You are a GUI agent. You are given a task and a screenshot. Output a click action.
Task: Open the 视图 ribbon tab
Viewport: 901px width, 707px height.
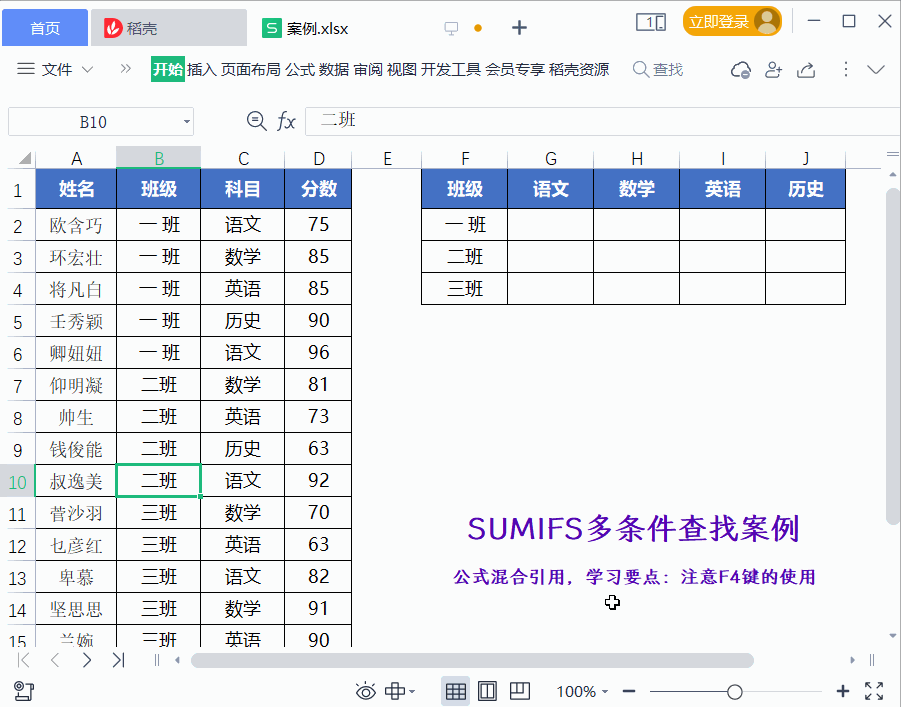pyautogui.click(x=402, y=70)
